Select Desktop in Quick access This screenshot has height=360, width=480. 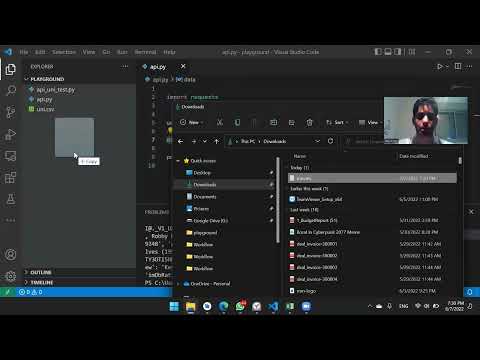[202, 173]
